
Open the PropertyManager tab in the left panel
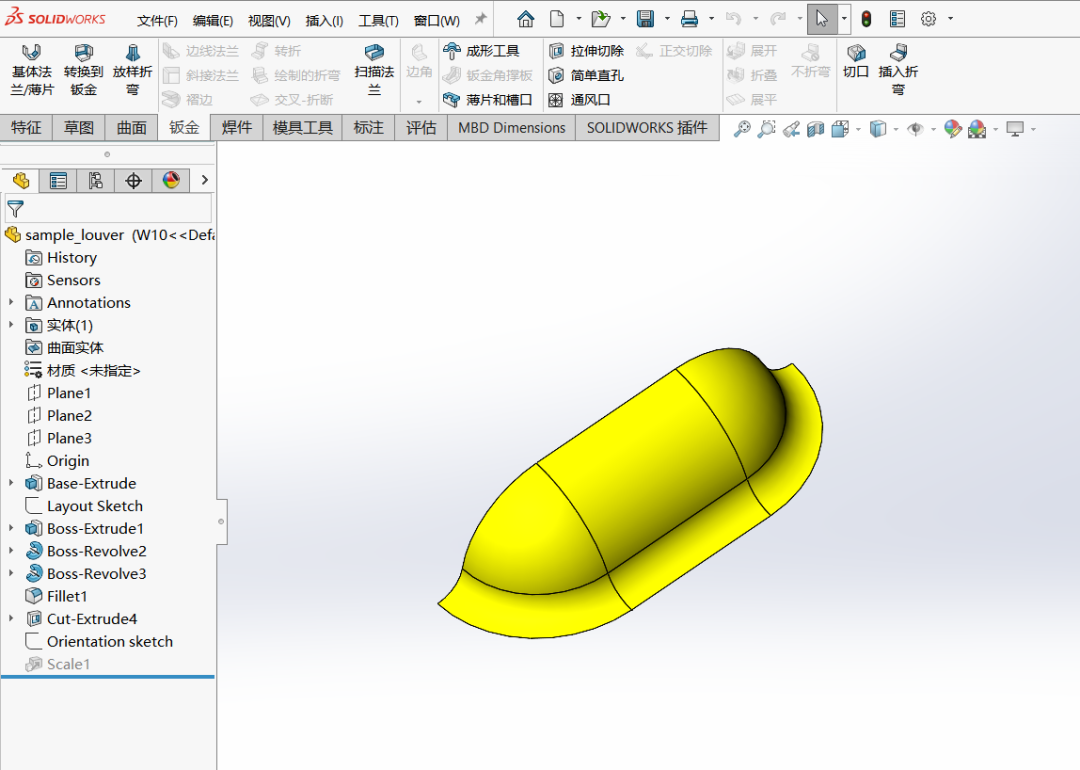point(58,180)
